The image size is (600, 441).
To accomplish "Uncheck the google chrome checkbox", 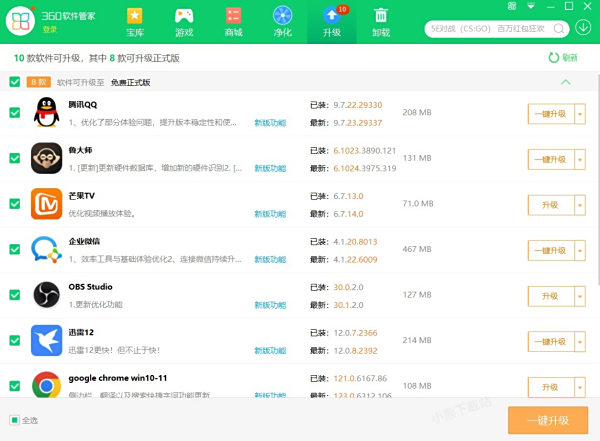I will [15, 386].
